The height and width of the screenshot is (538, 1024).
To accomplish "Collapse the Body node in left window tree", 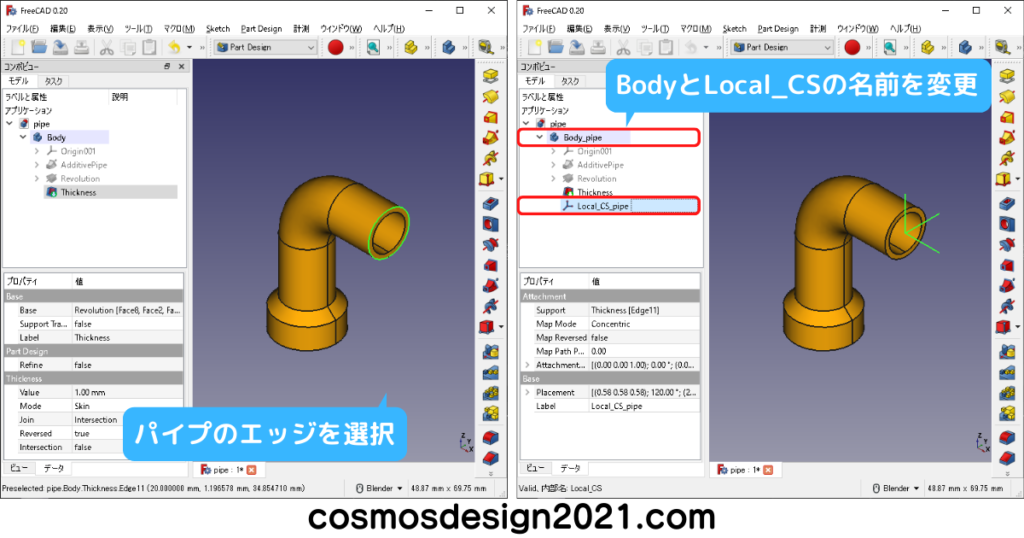I will pos(23,138).
